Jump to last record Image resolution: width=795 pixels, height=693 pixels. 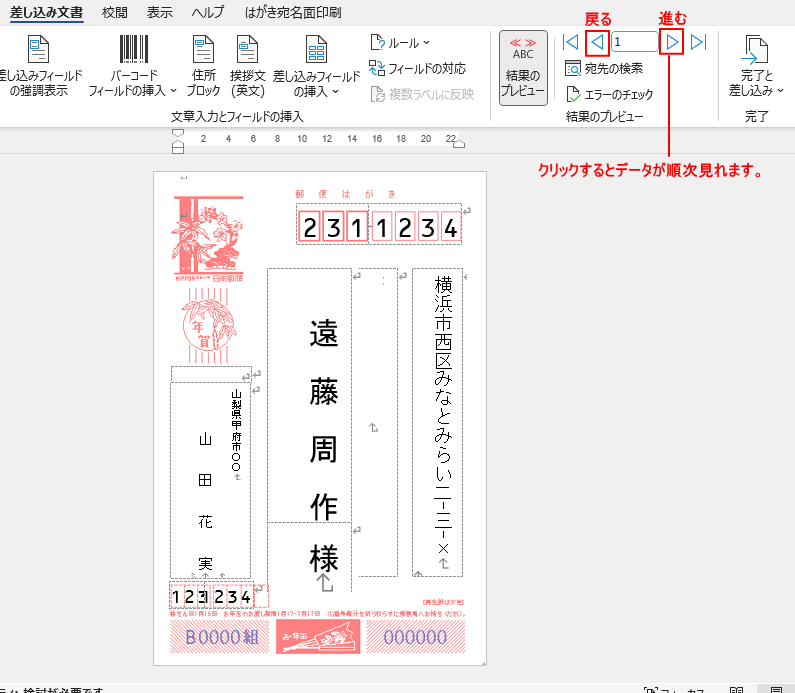698,42
